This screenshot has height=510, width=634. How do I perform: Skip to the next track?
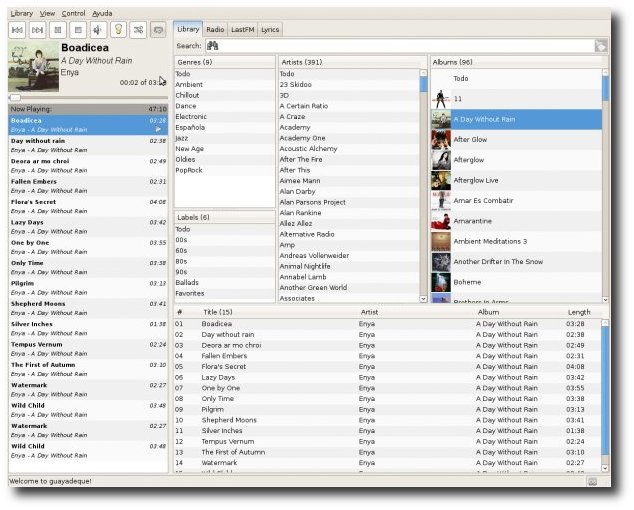click(37, 30)
